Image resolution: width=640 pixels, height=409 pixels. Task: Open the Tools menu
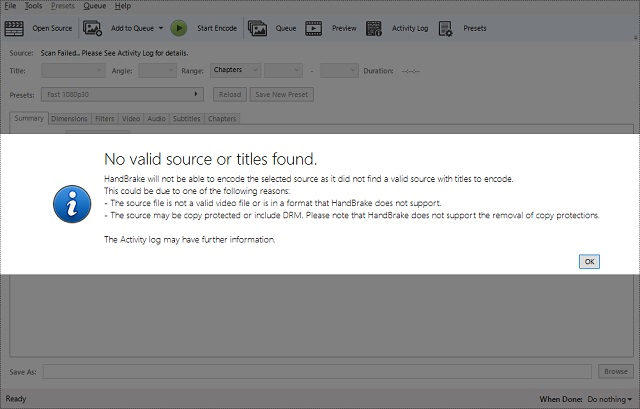coord(33,6)
